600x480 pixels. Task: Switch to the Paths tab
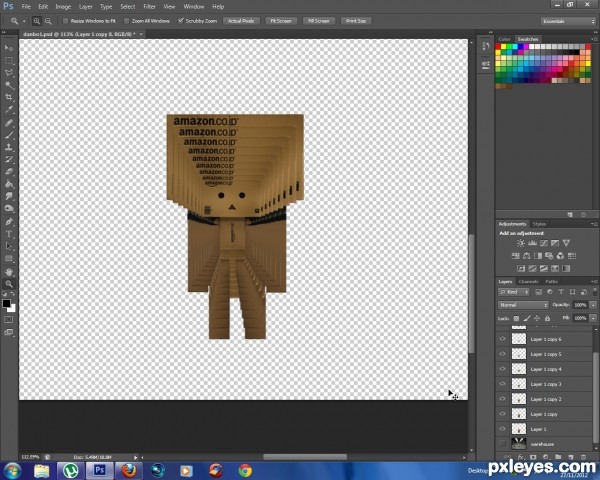[551, 281]
